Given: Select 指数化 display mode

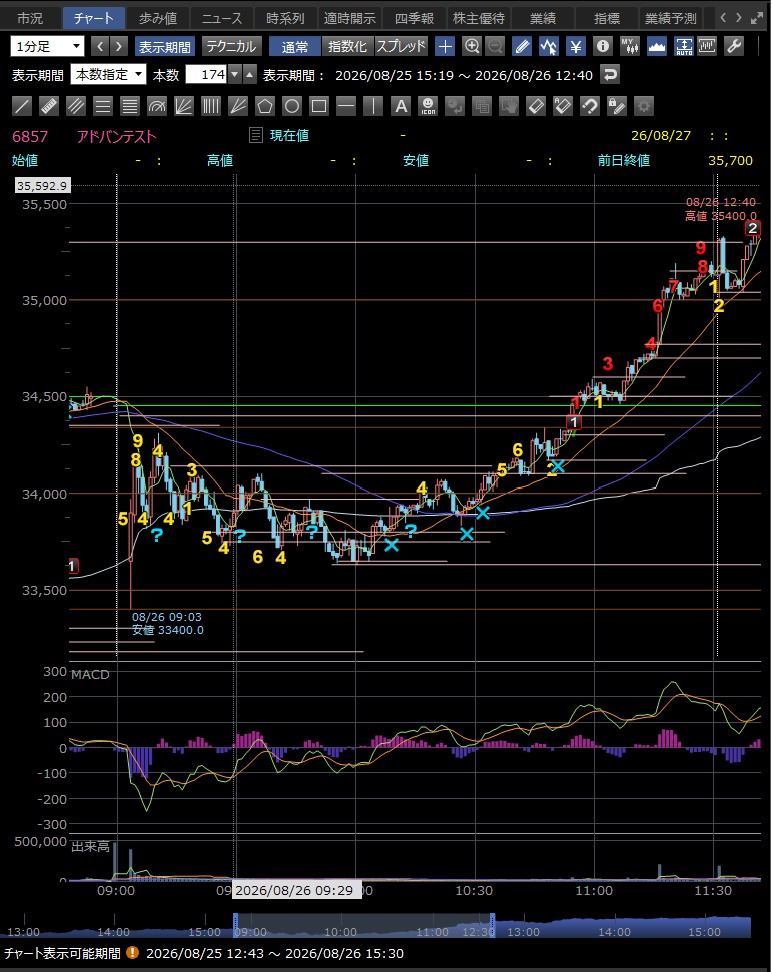Looking at the screenshot, I should [x=347, y=46].
